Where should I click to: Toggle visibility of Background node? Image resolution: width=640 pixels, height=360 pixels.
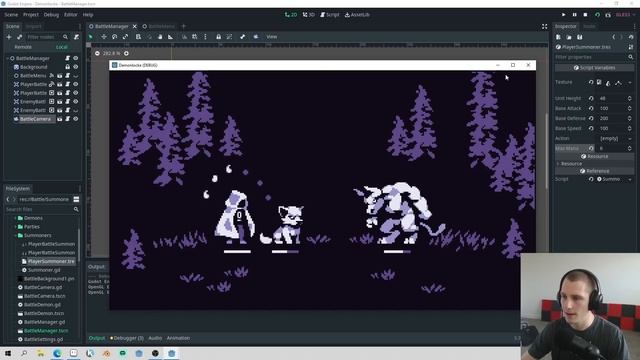pyautogui.click(x=76, y=67)
